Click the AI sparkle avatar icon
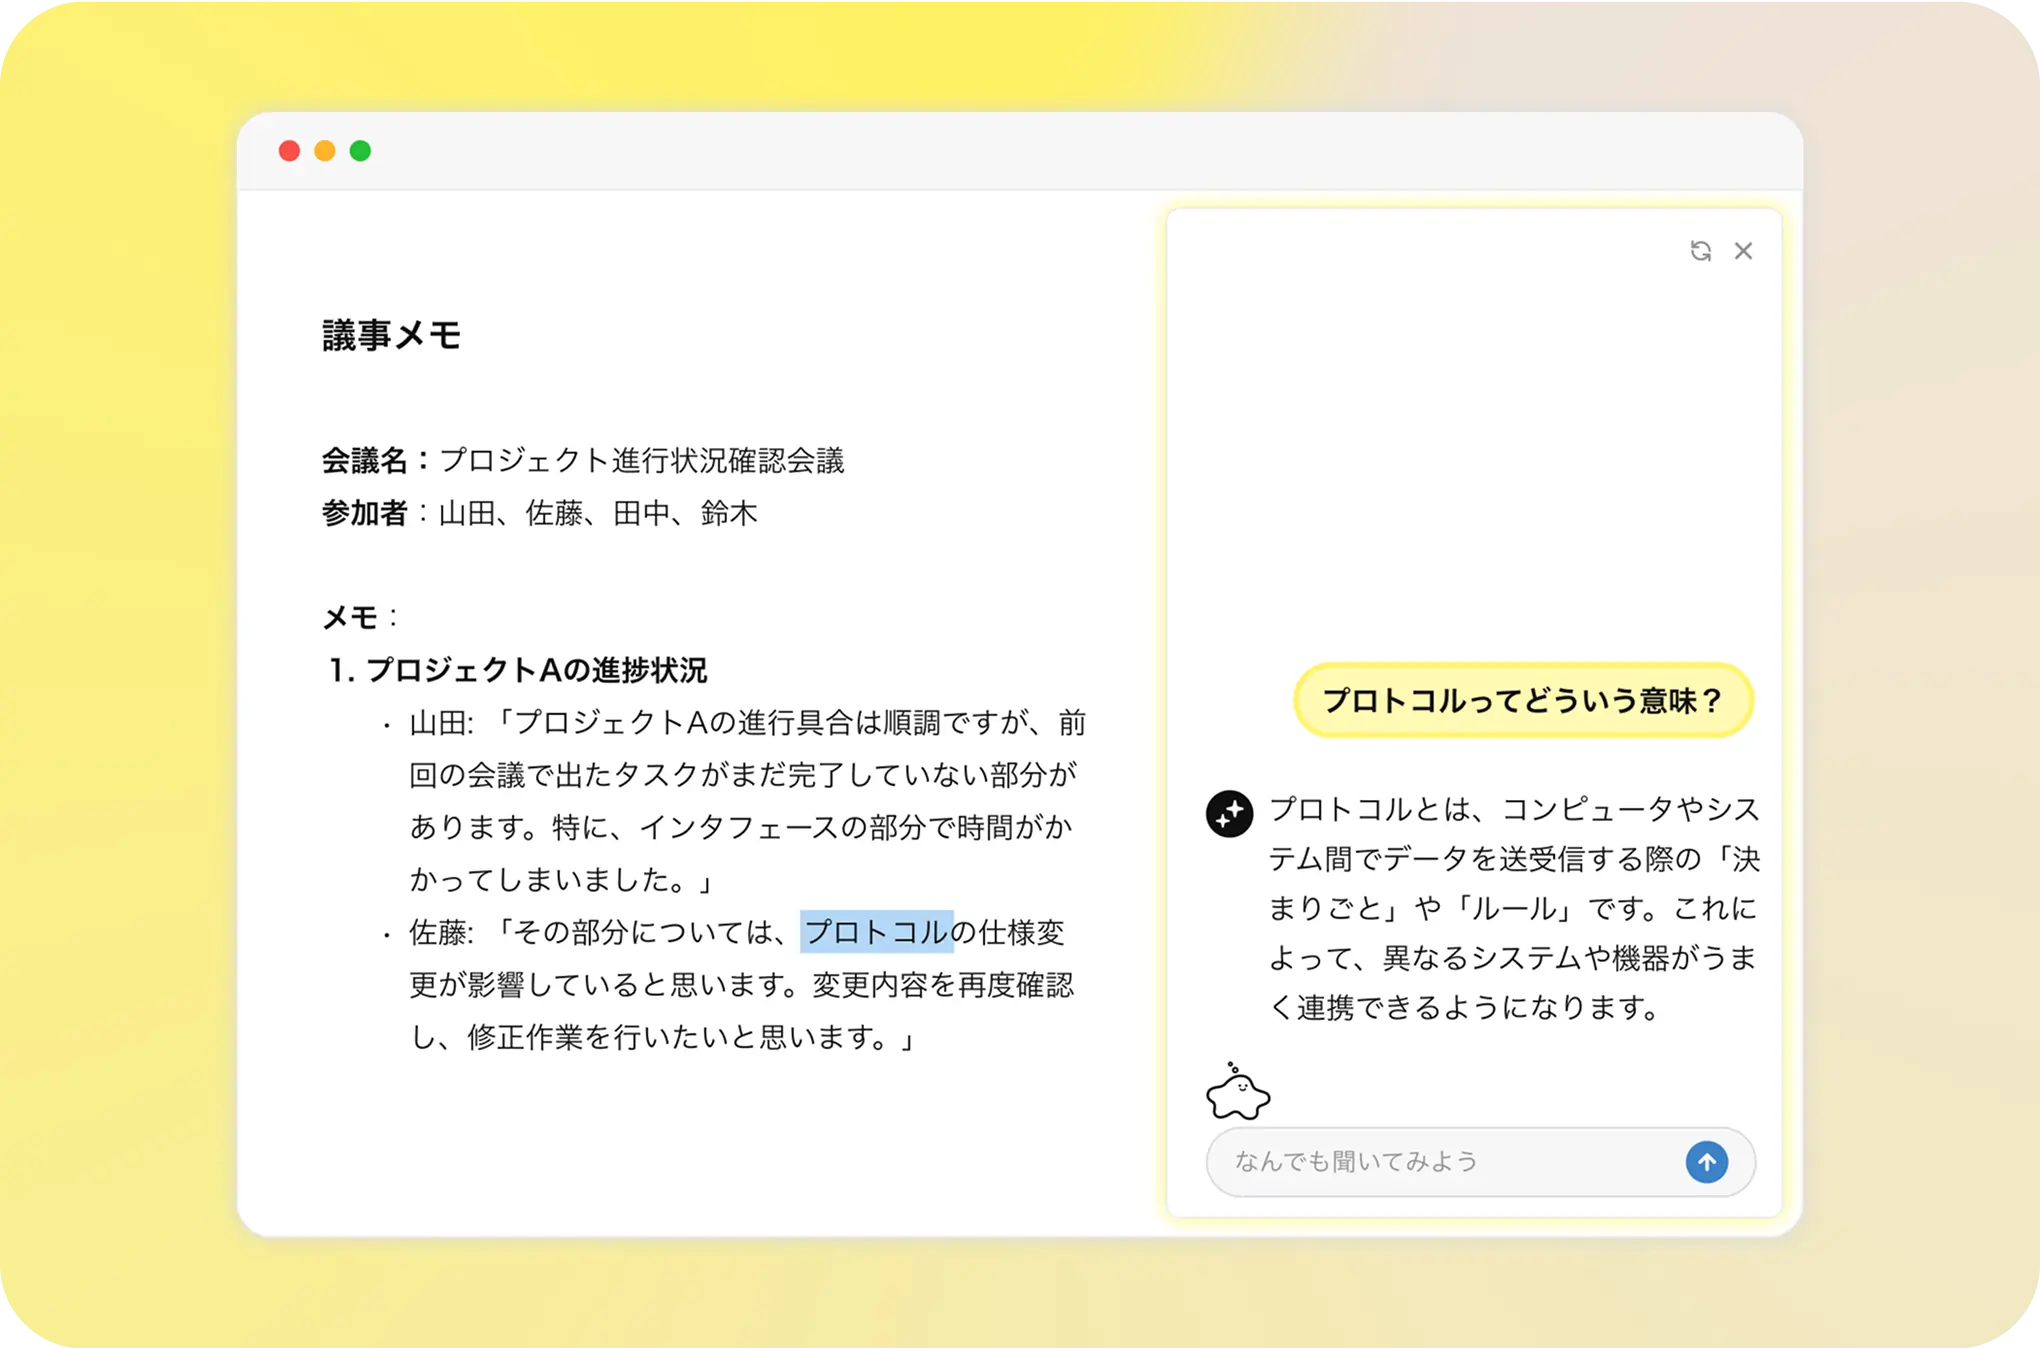The image size is (2040, 1348). [1228, 814]
